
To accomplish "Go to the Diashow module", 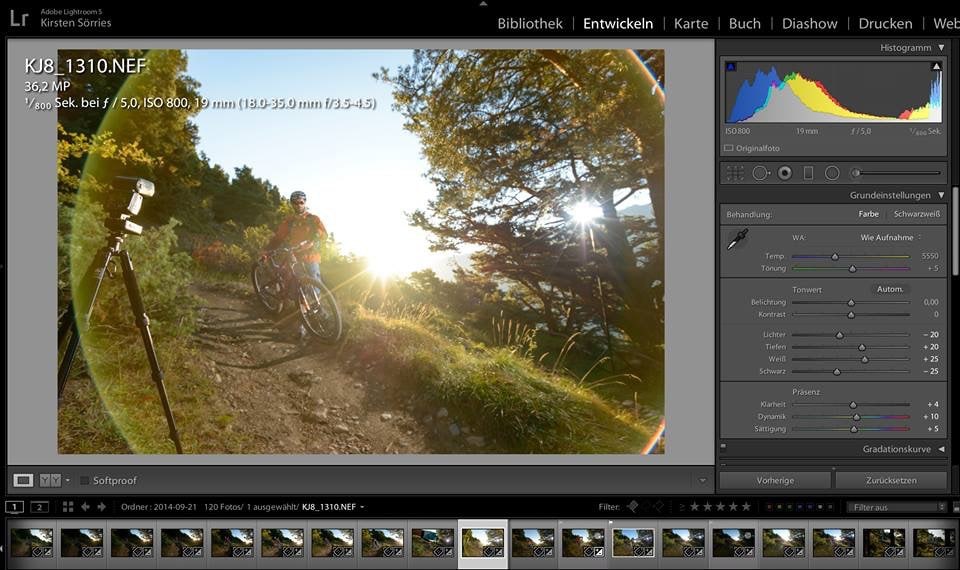I will (809, 23).
